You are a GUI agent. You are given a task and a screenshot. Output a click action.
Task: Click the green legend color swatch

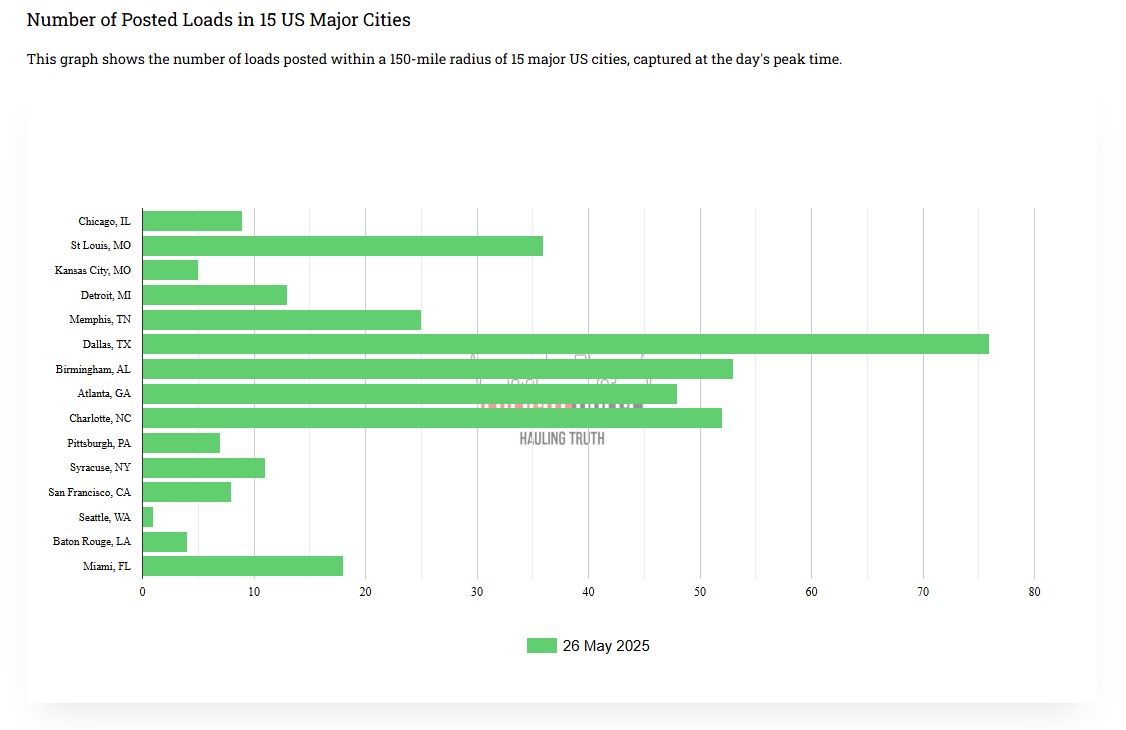coord(541,646)
